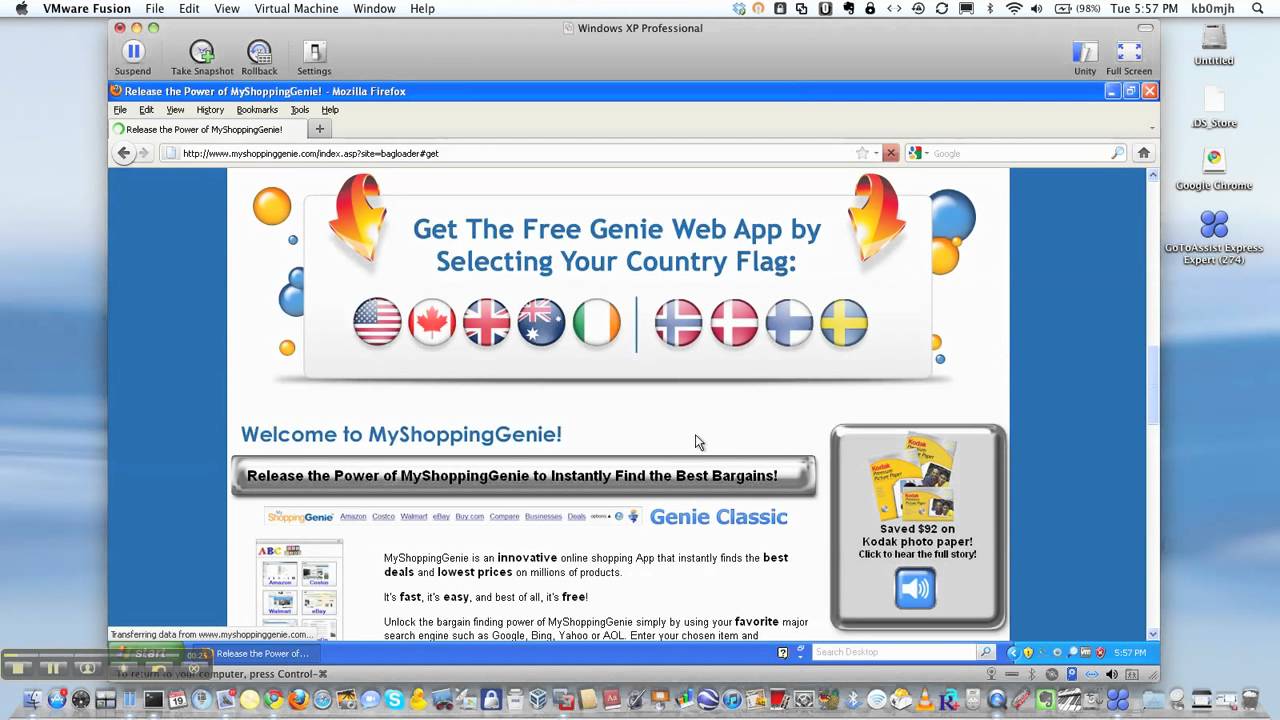
Task: Expand the hidden system tray icons arrow
Action: [x=1012, y=652]
